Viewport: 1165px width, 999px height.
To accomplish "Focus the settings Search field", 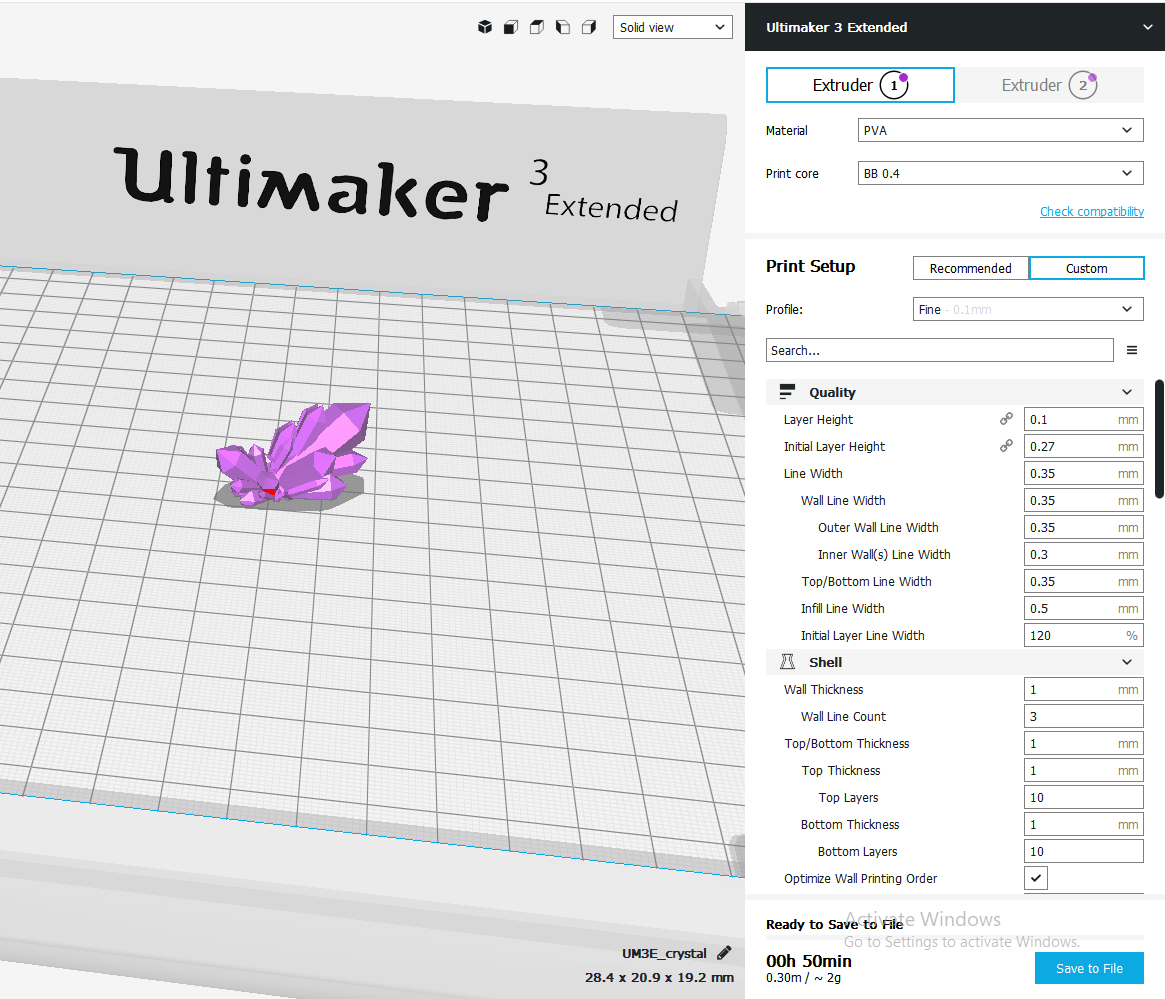I will click(x=939, y=351).
